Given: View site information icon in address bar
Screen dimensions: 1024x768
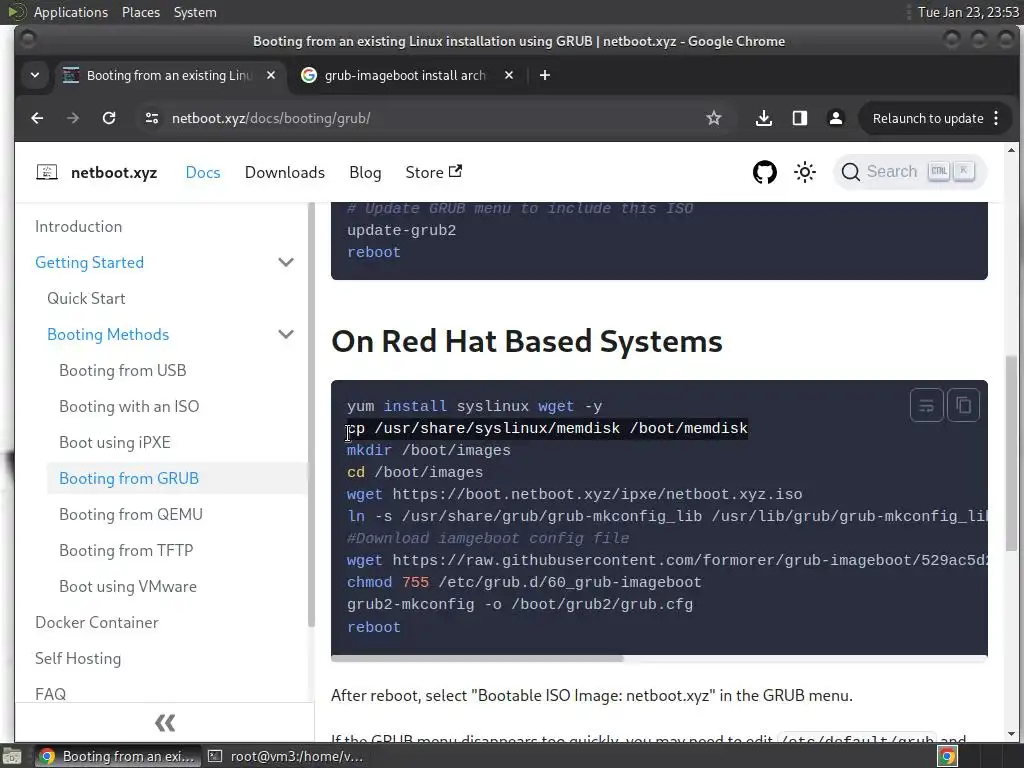Looking at the screenshot, I should point(152,118).
